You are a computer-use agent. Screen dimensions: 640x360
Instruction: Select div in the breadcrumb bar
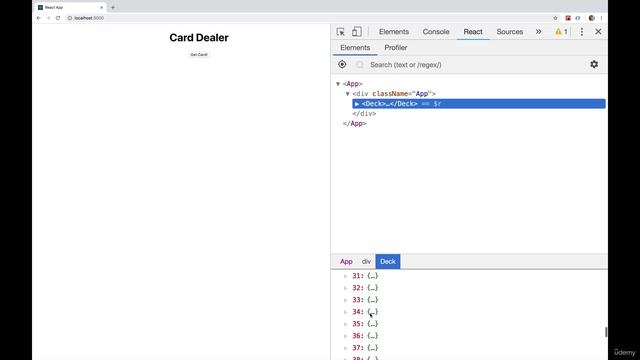366,262
